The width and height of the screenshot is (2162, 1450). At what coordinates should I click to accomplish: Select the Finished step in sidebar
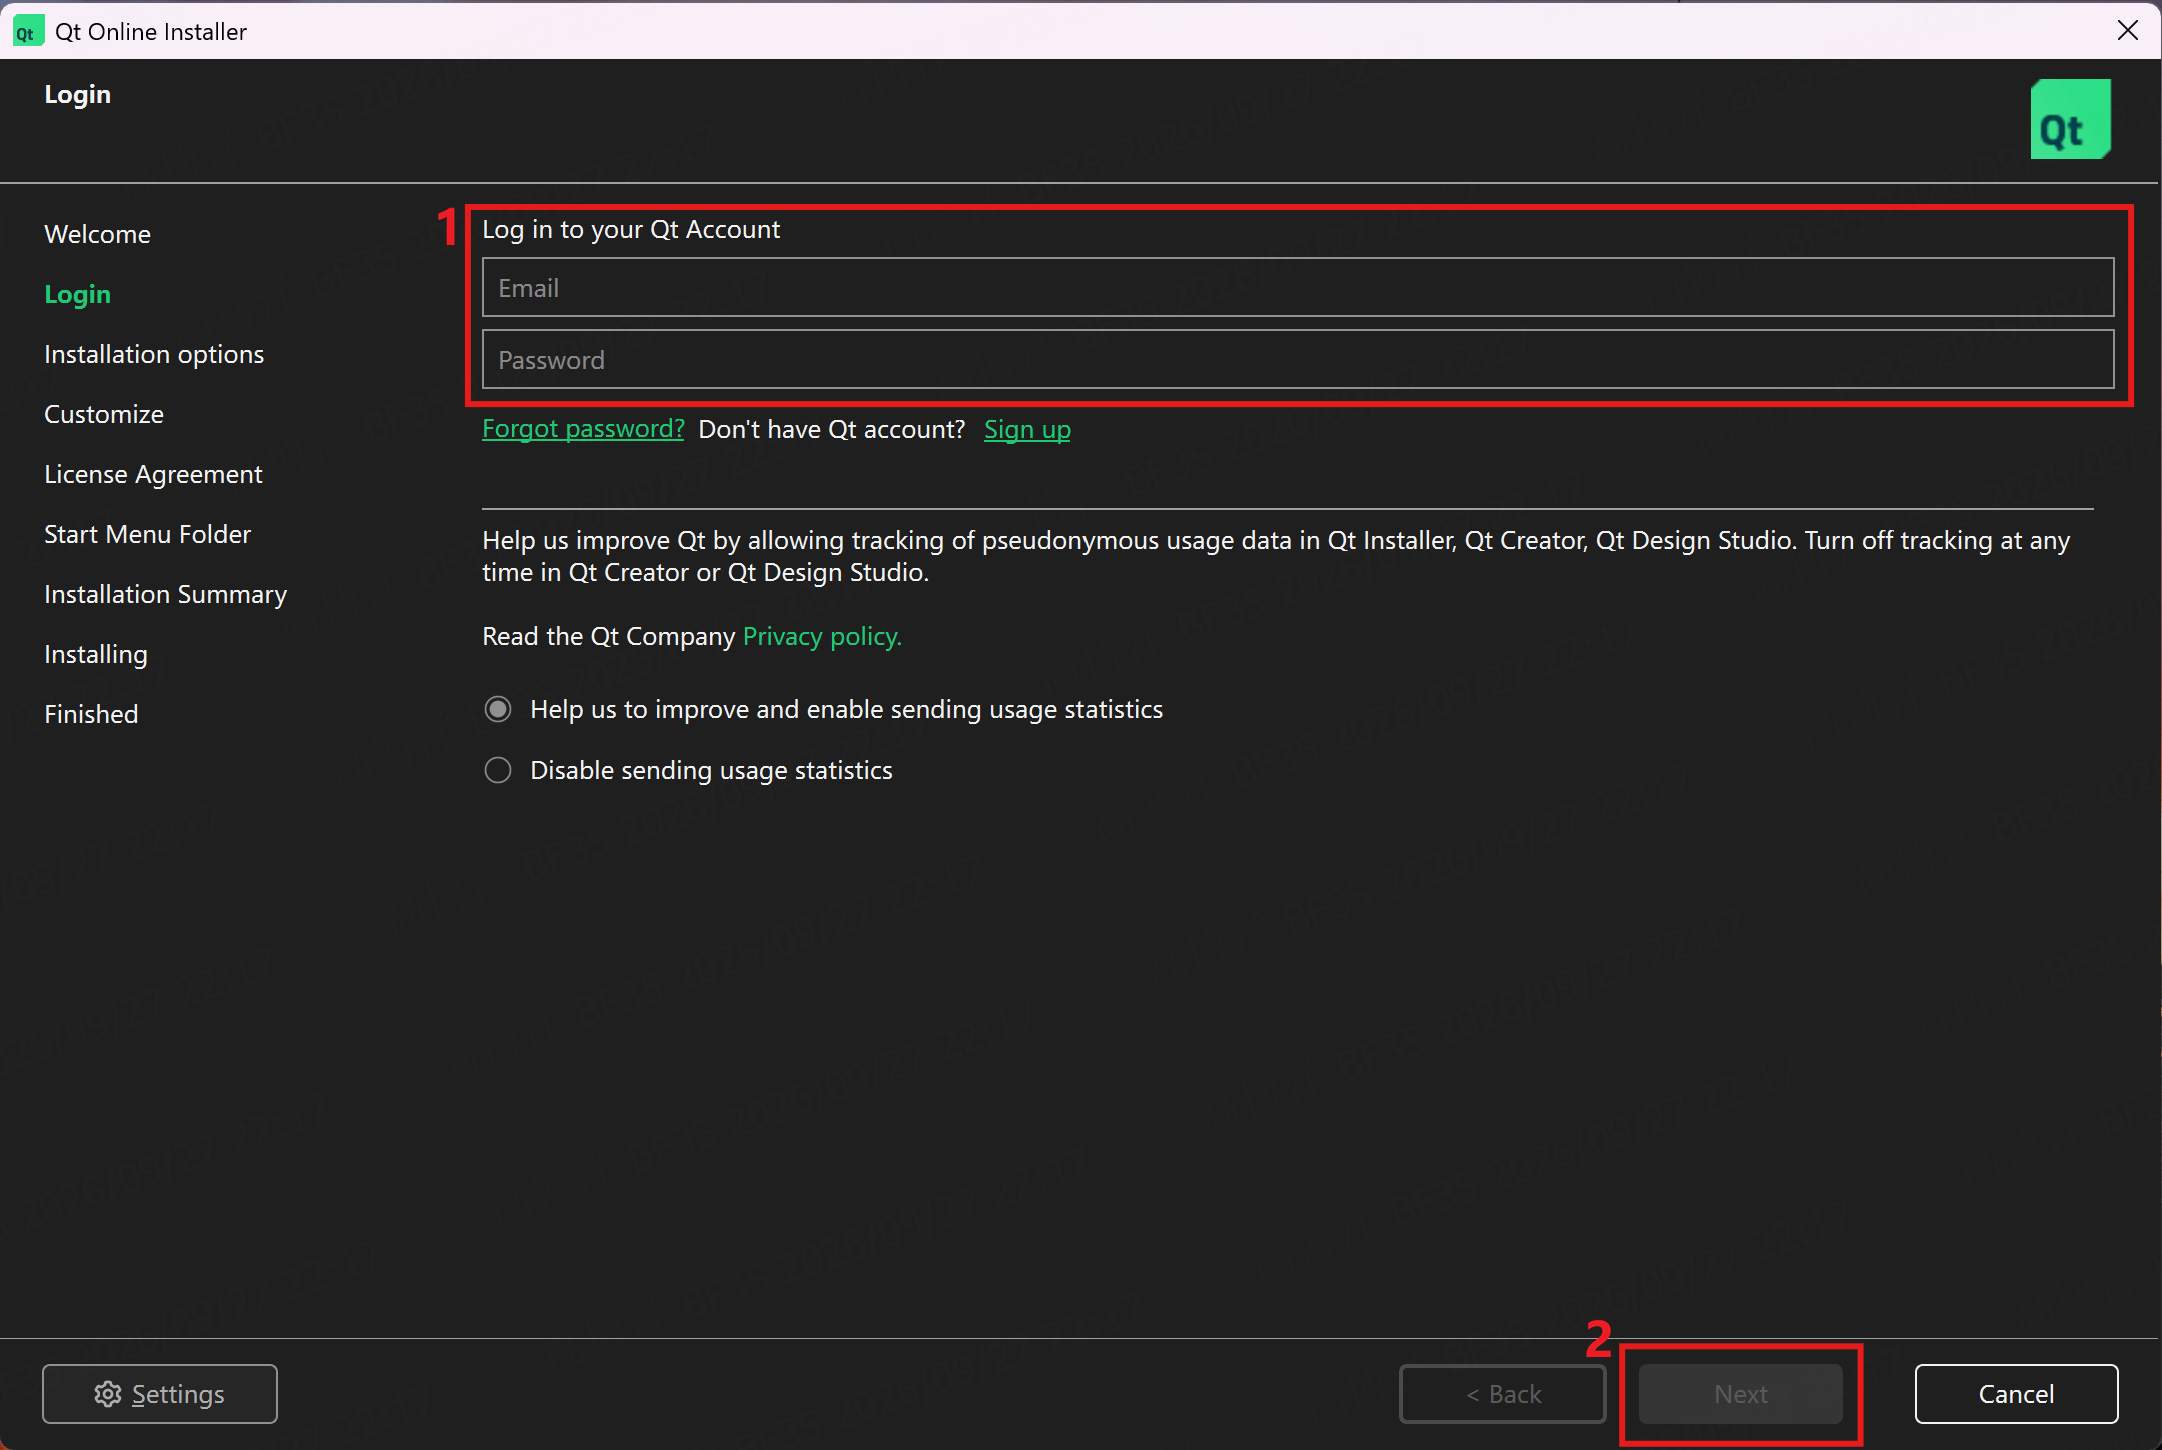click(x=91, y=714)
